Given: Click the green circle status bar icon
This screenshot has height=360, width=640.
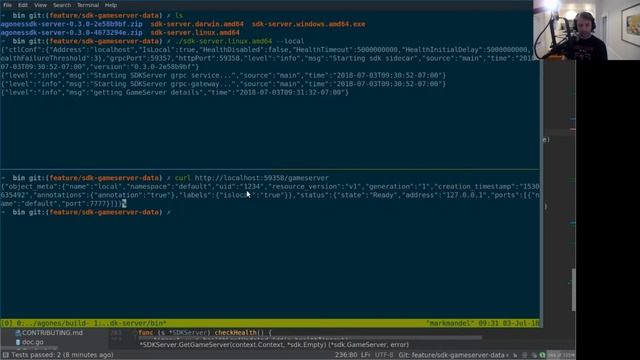Looking at the screenshot, I should click(x=542, y=355).
